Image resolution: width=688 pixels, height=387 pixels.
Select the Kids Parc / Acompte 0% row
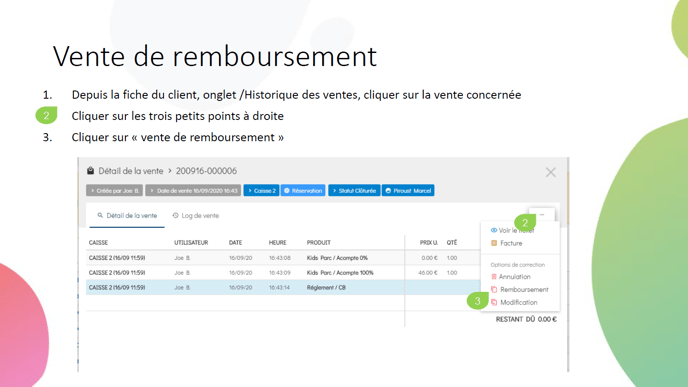[x=283, y=258]
